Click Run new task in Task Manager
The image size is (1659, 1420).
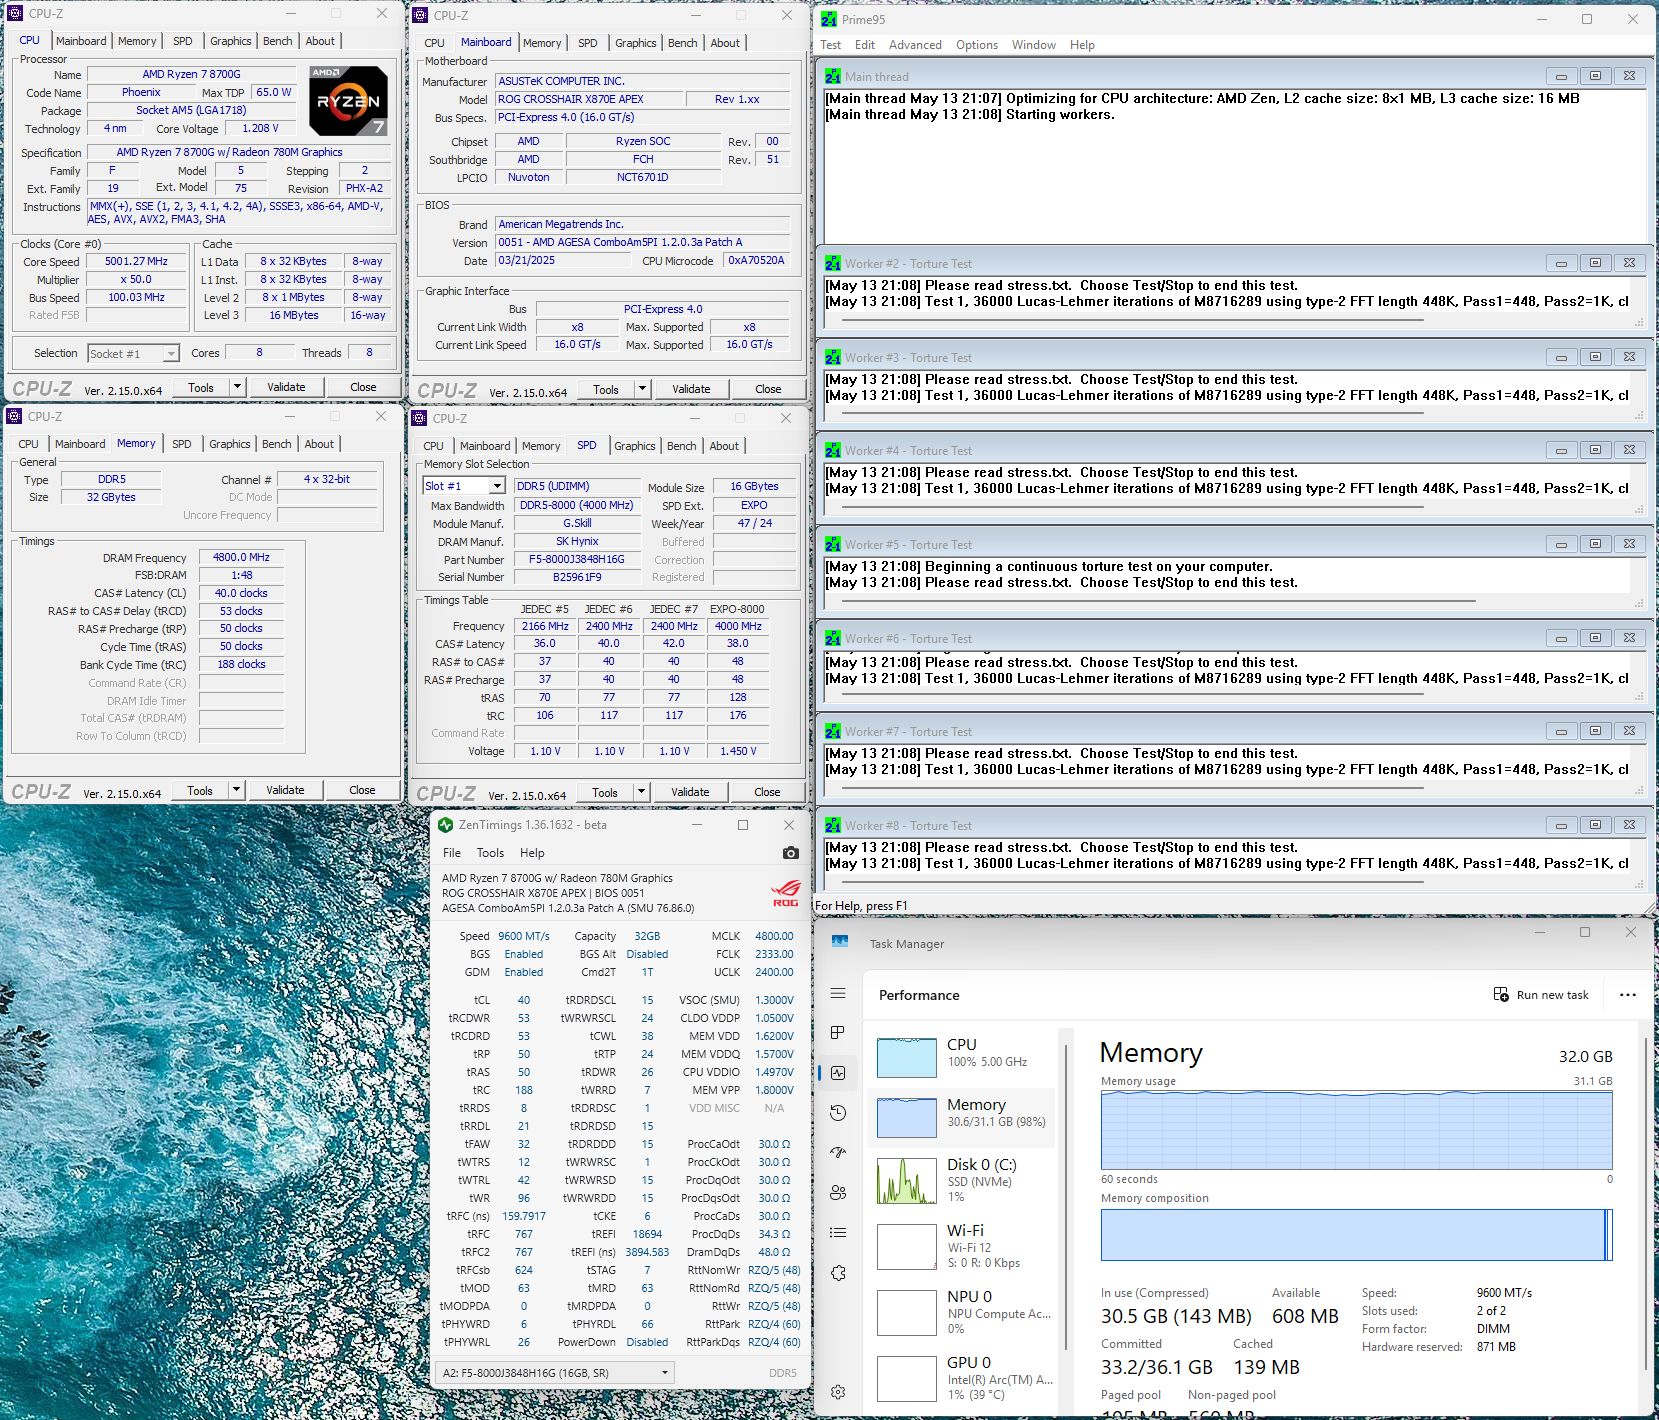click(x=1541, y=995)
